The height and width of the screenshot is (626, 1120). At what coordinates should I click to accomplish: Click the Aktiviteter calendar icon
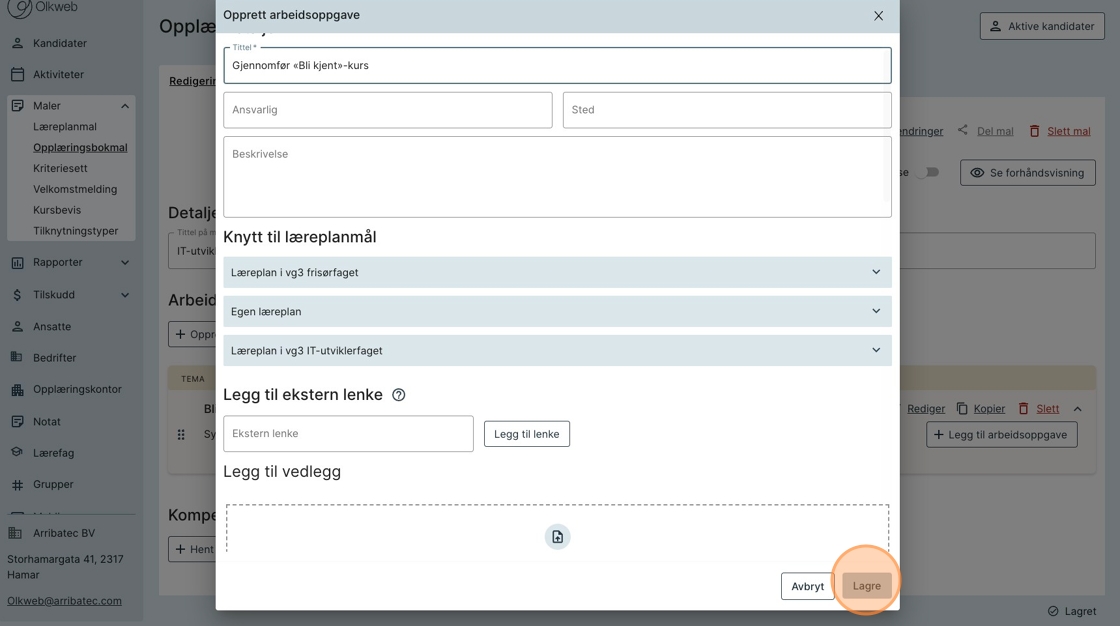click(18, 74)
